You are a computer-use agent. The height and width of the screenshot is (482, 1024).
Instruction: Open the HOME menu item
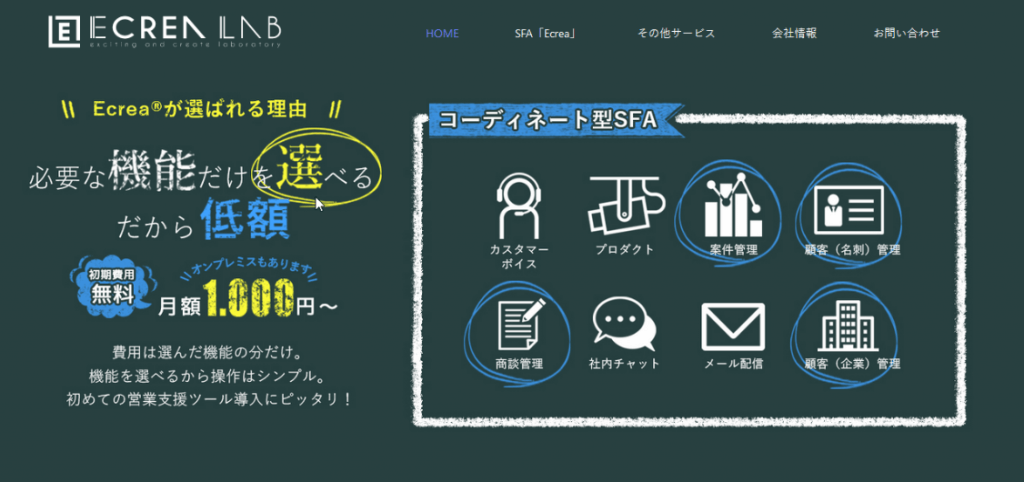pyautogui.click(x=442, y=33)
